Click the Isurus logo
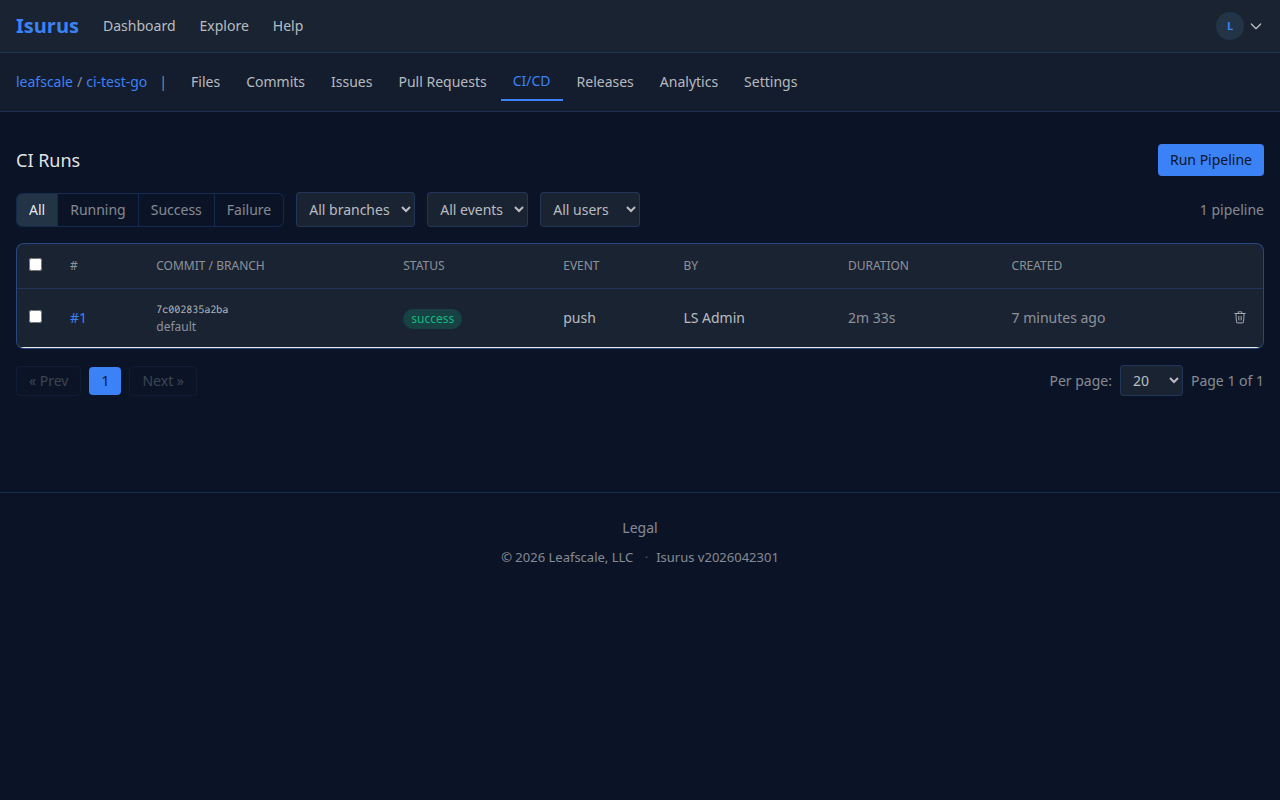Screen dimensions: 1280x800 47,26
